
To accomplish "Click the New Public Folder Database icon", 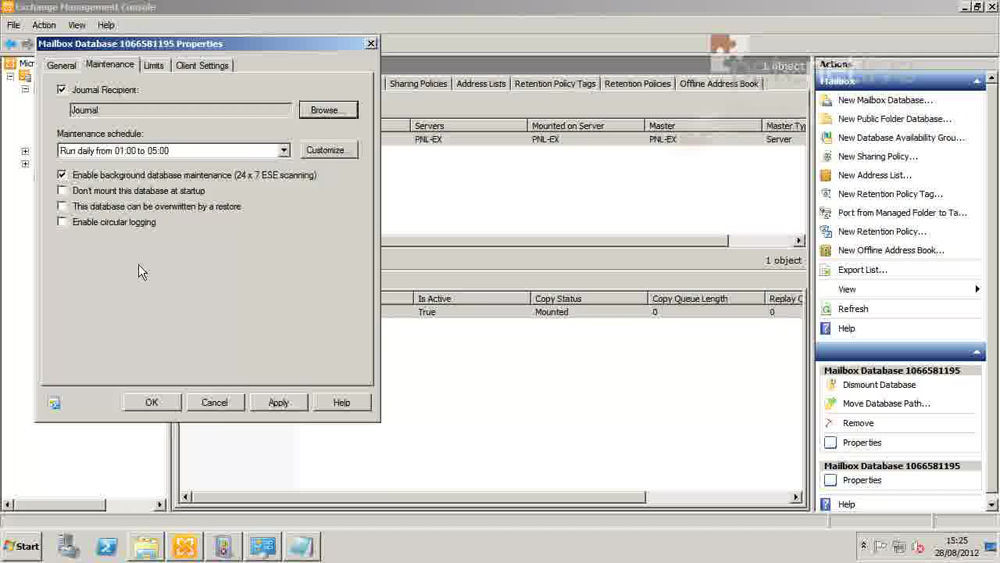I will pyautogui.click(x=826, y=119).
